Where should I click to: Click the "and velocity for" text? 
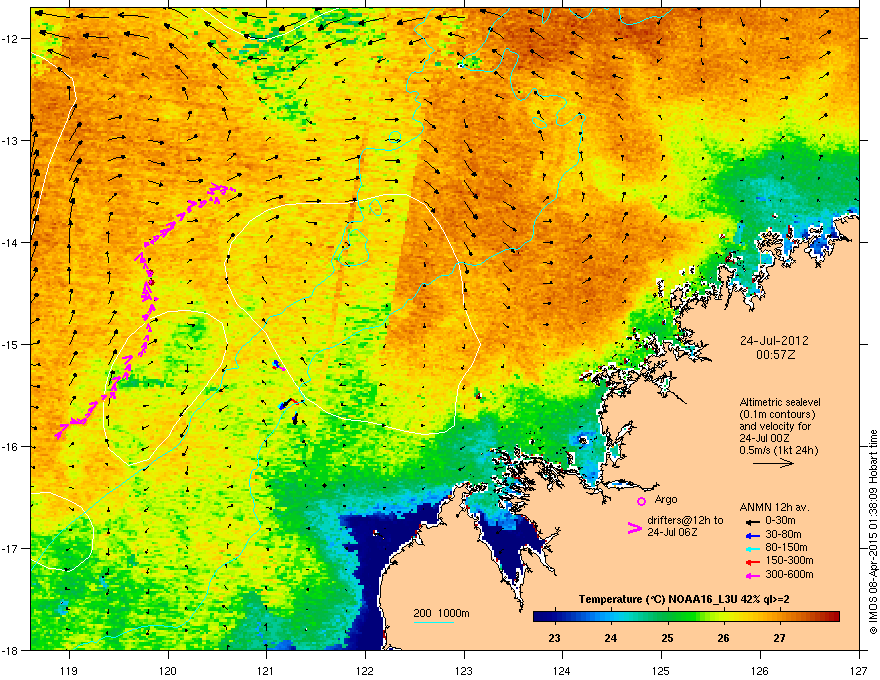point(775,426)
